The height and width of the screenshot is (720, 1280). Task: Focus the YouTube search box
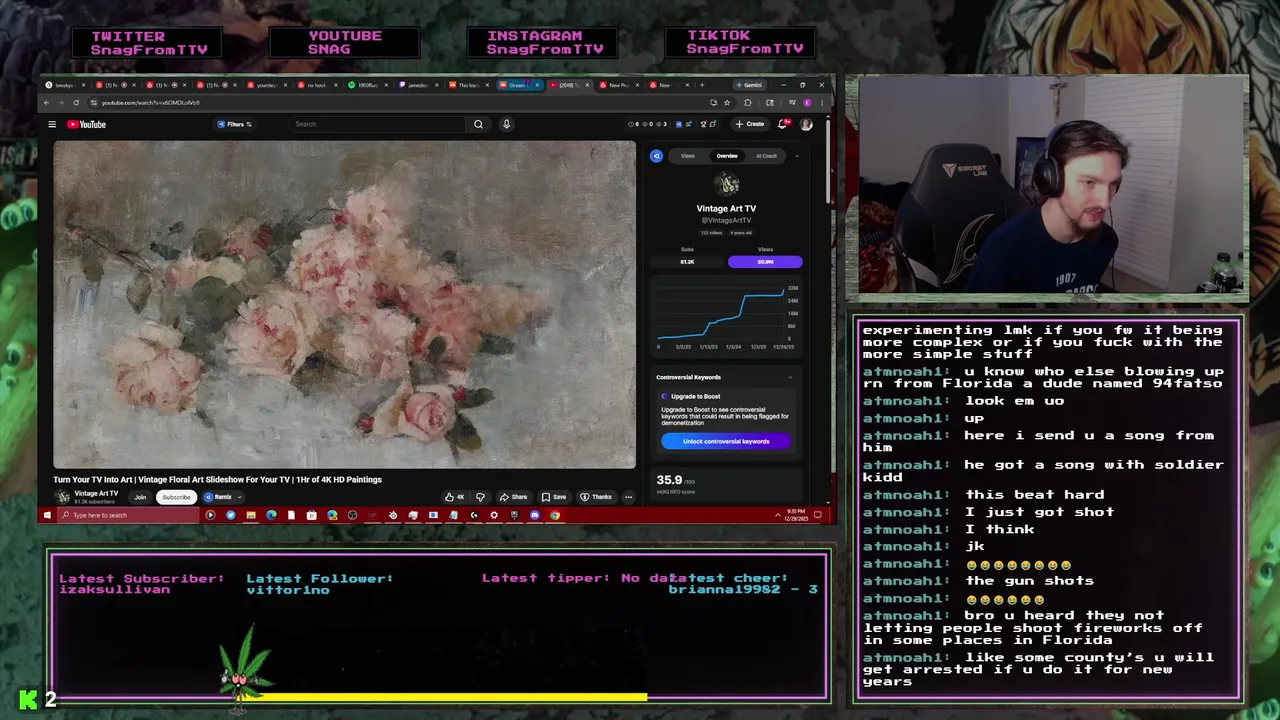click(378, 124)
